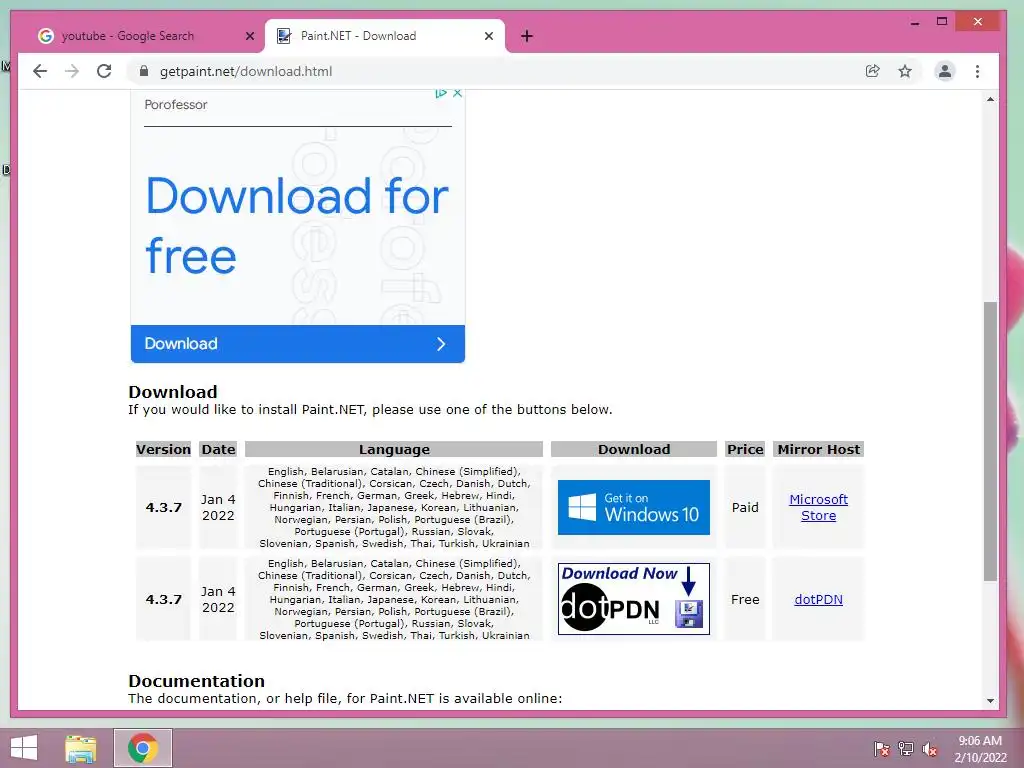The height and width of the screenshot is (768, 1024).
Task: Click the 'Version' column header
Action: pyautogui.click(x=163, y=449)
